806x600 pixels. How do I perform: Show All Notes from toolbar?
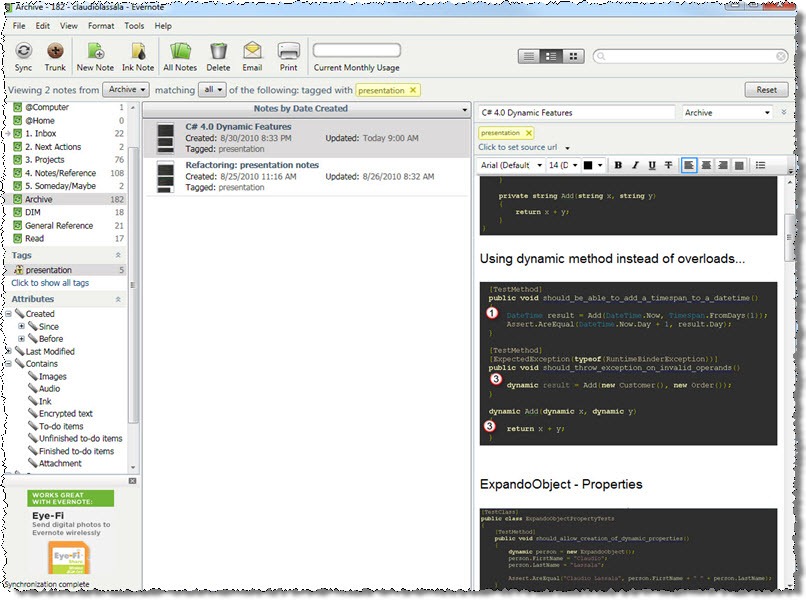click(180, 57)
